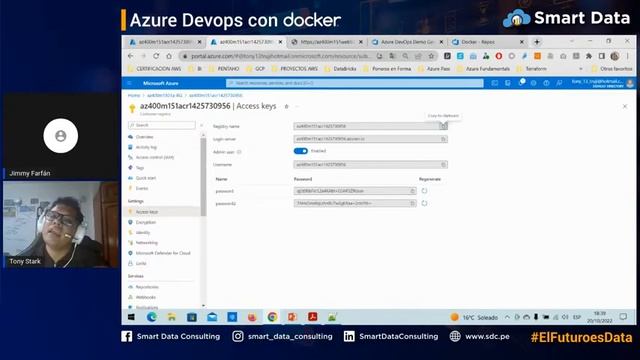The image size is (640, 360).
Task: Open the browser Extensions puzzle icon
Action: click(x=589, y=56)
